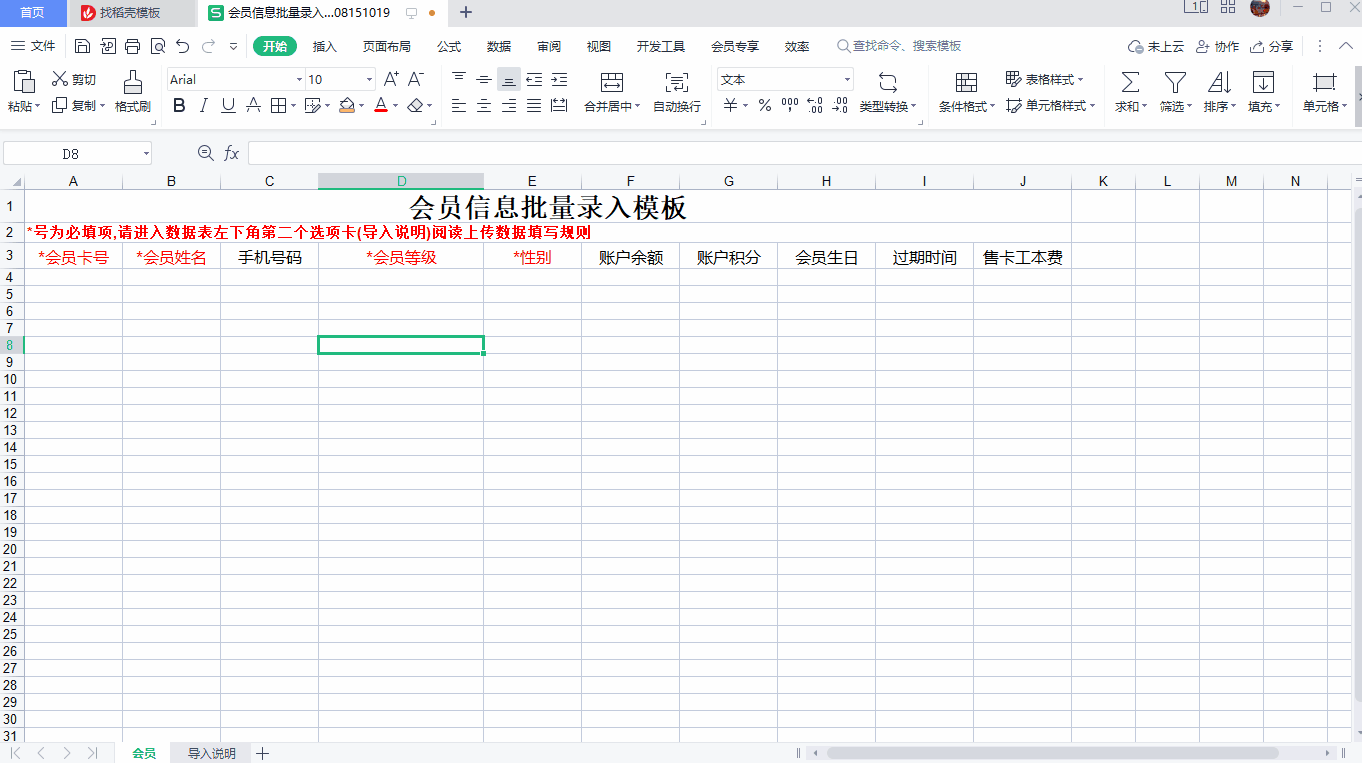Screen dimensions: 1362x763
Task: Click the AutoSum icon
Action: click(x=1128, y=90)
